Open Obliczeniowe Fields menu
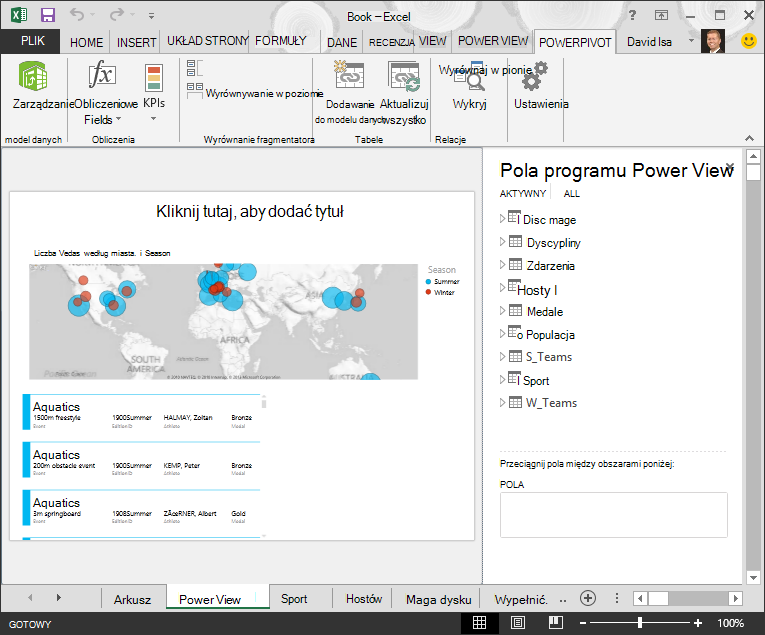 102,93
